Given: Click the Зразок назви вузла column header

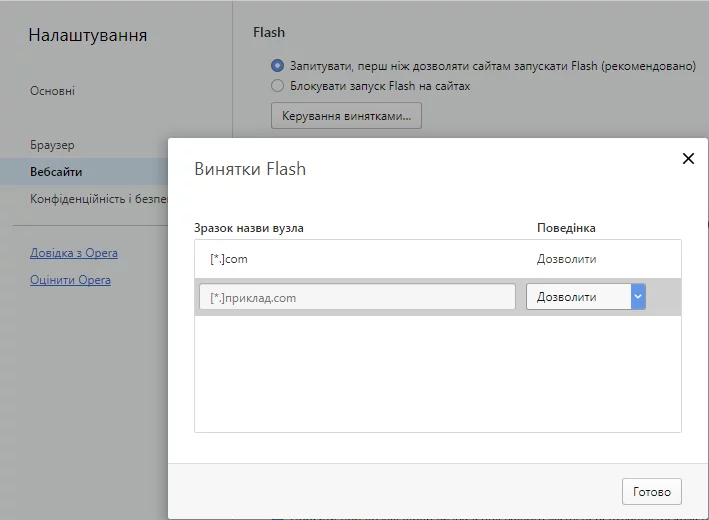Looking at the screenshot, I should (x=249, y=228).
